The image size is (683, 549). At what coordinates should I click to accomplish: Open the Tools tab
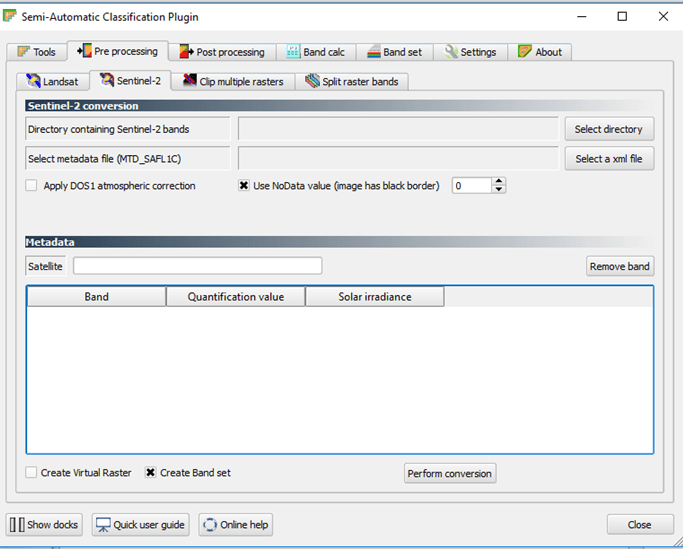pos(36,52)
